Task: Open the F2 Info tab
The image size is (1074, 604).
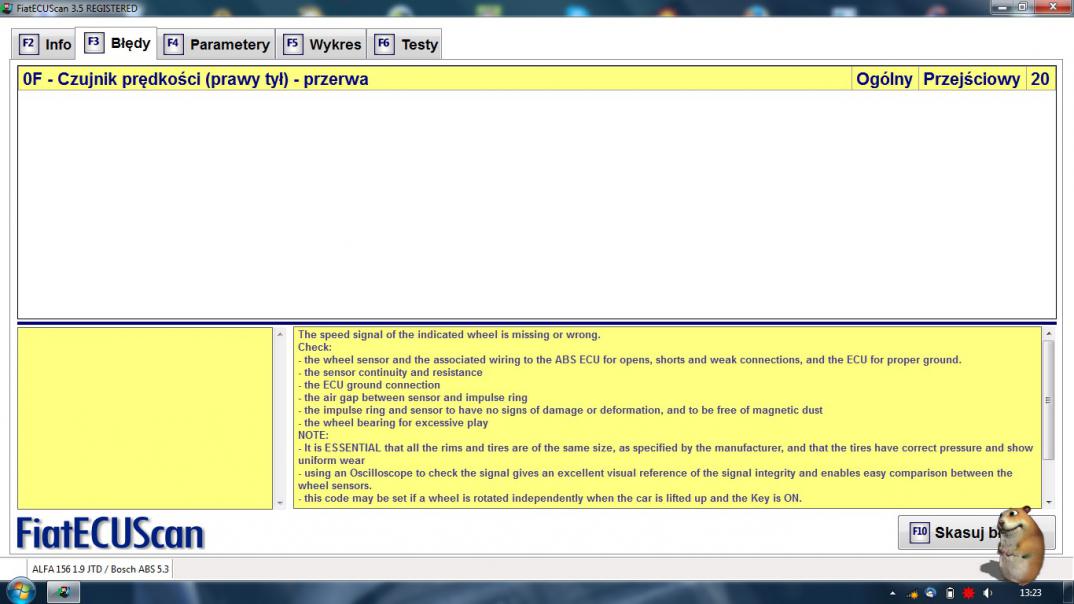Action: [x=45, y=45]
